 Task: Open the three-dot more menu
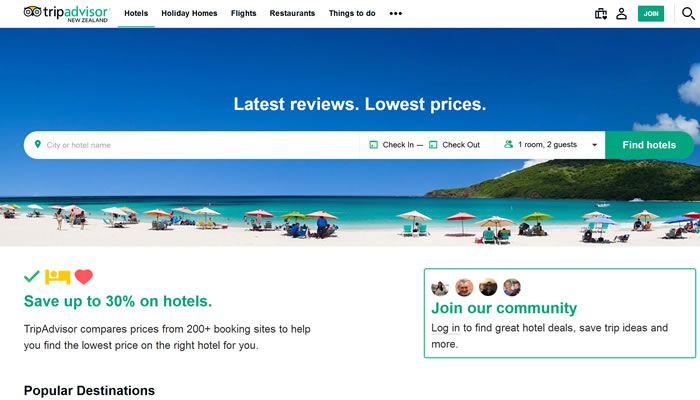pos(396,13)
